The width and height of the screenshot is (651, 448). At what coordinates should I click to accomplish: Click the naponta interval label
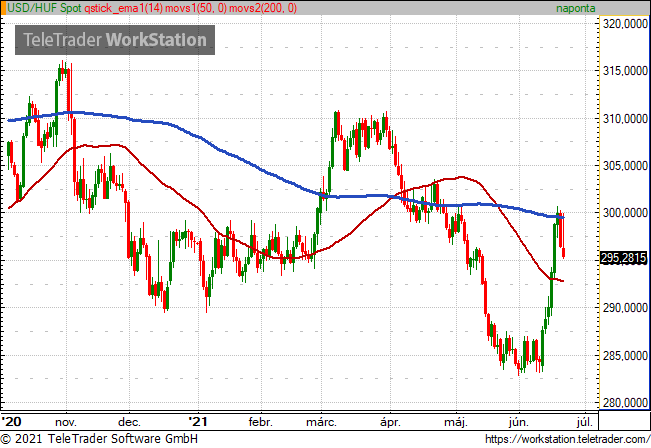point(575,8)
